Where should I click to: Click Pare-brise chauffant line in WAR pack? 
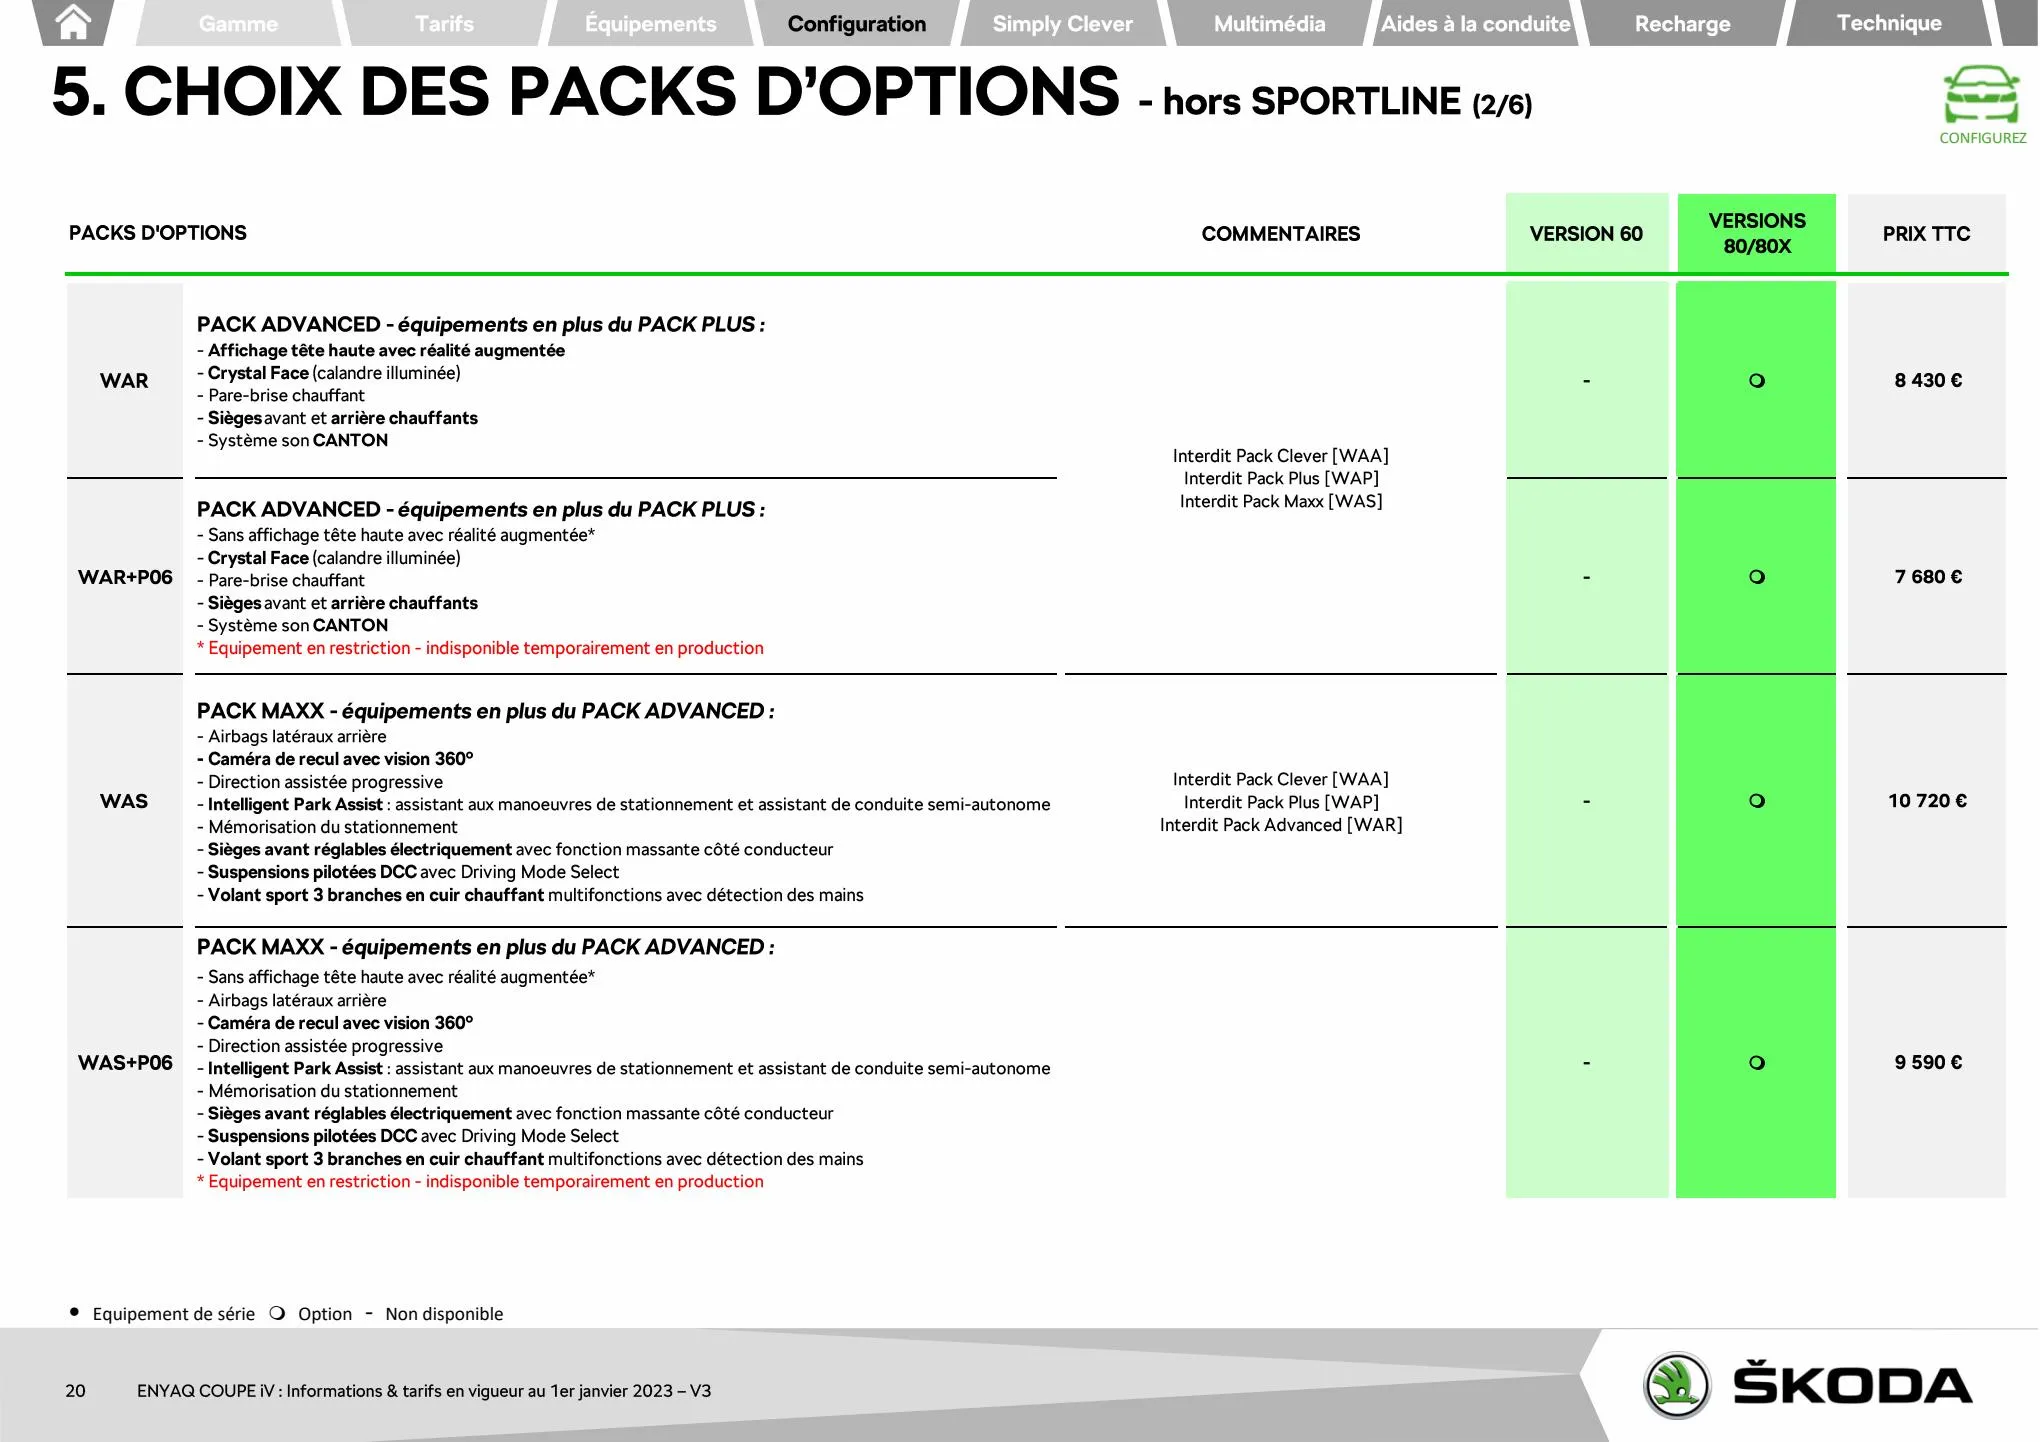(281, 395)
